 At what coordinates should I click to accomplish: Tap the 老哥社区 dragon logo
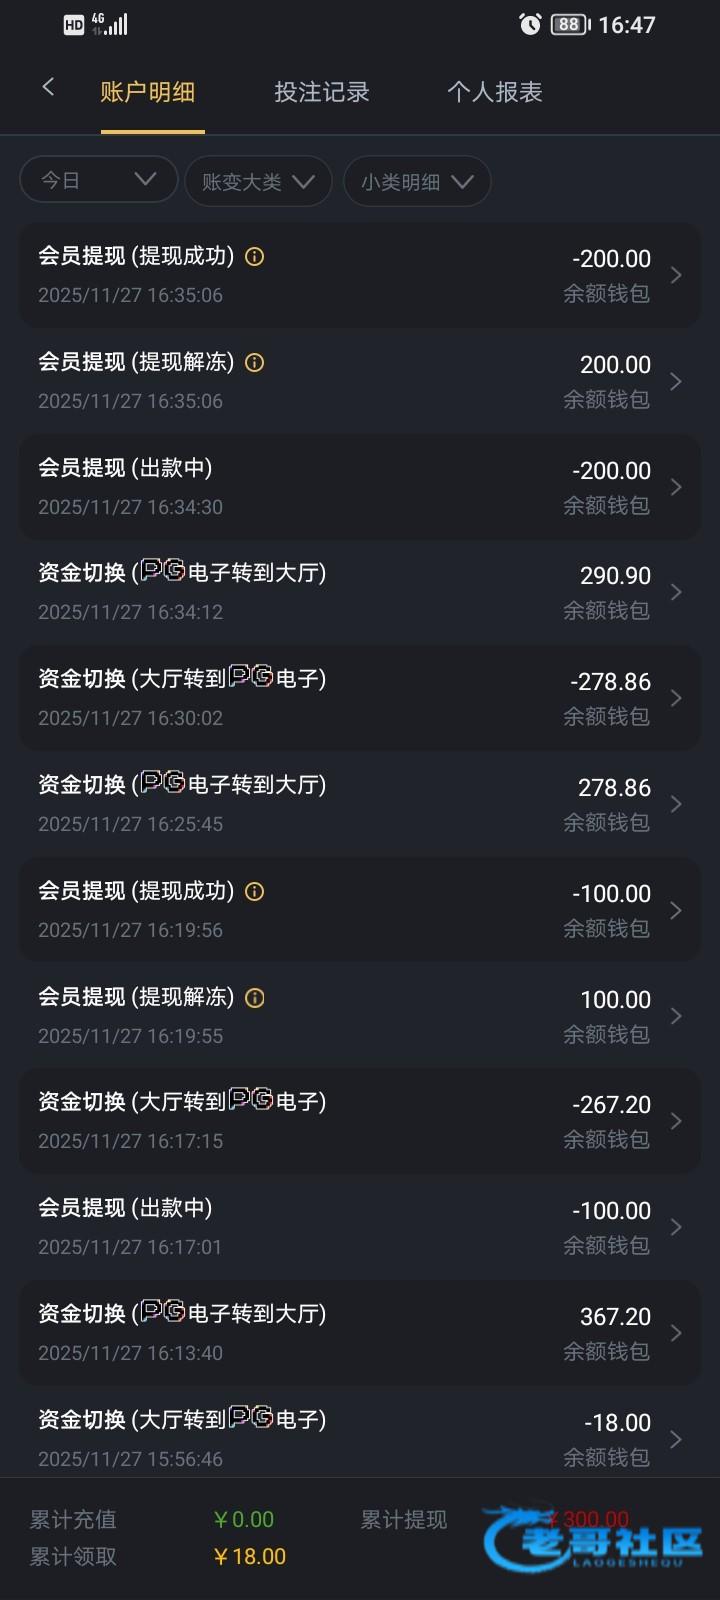coord(594,1539)
